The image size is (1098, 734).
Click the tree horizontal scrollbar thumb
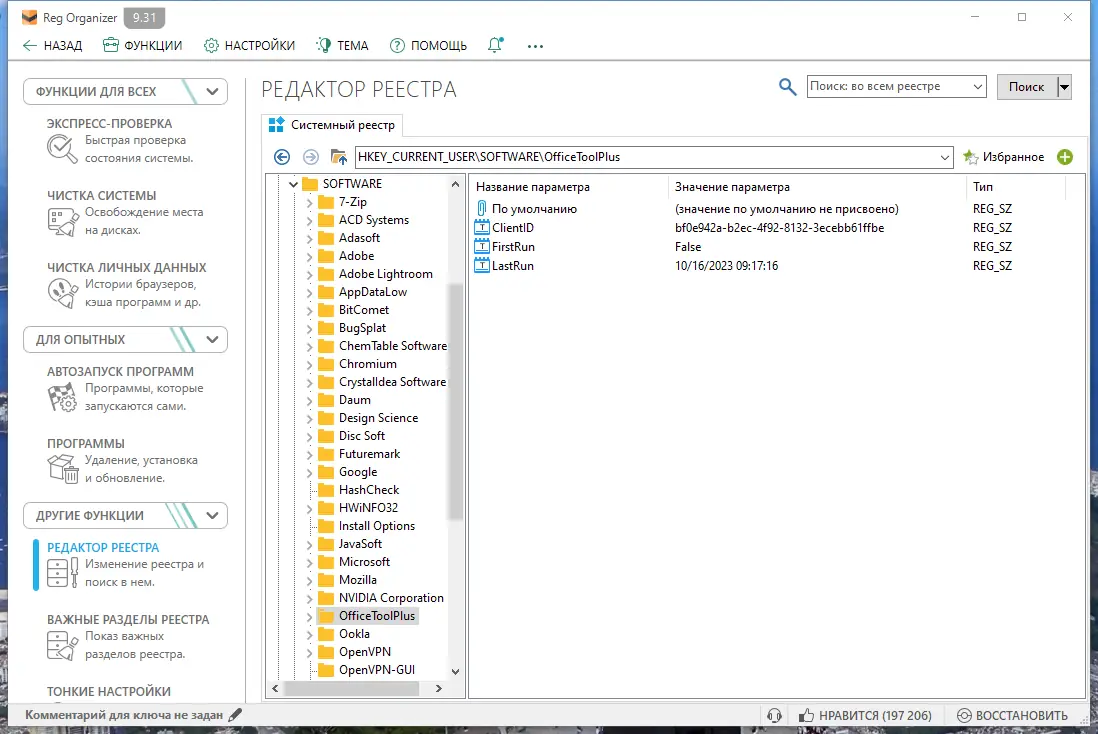(352, 688)
